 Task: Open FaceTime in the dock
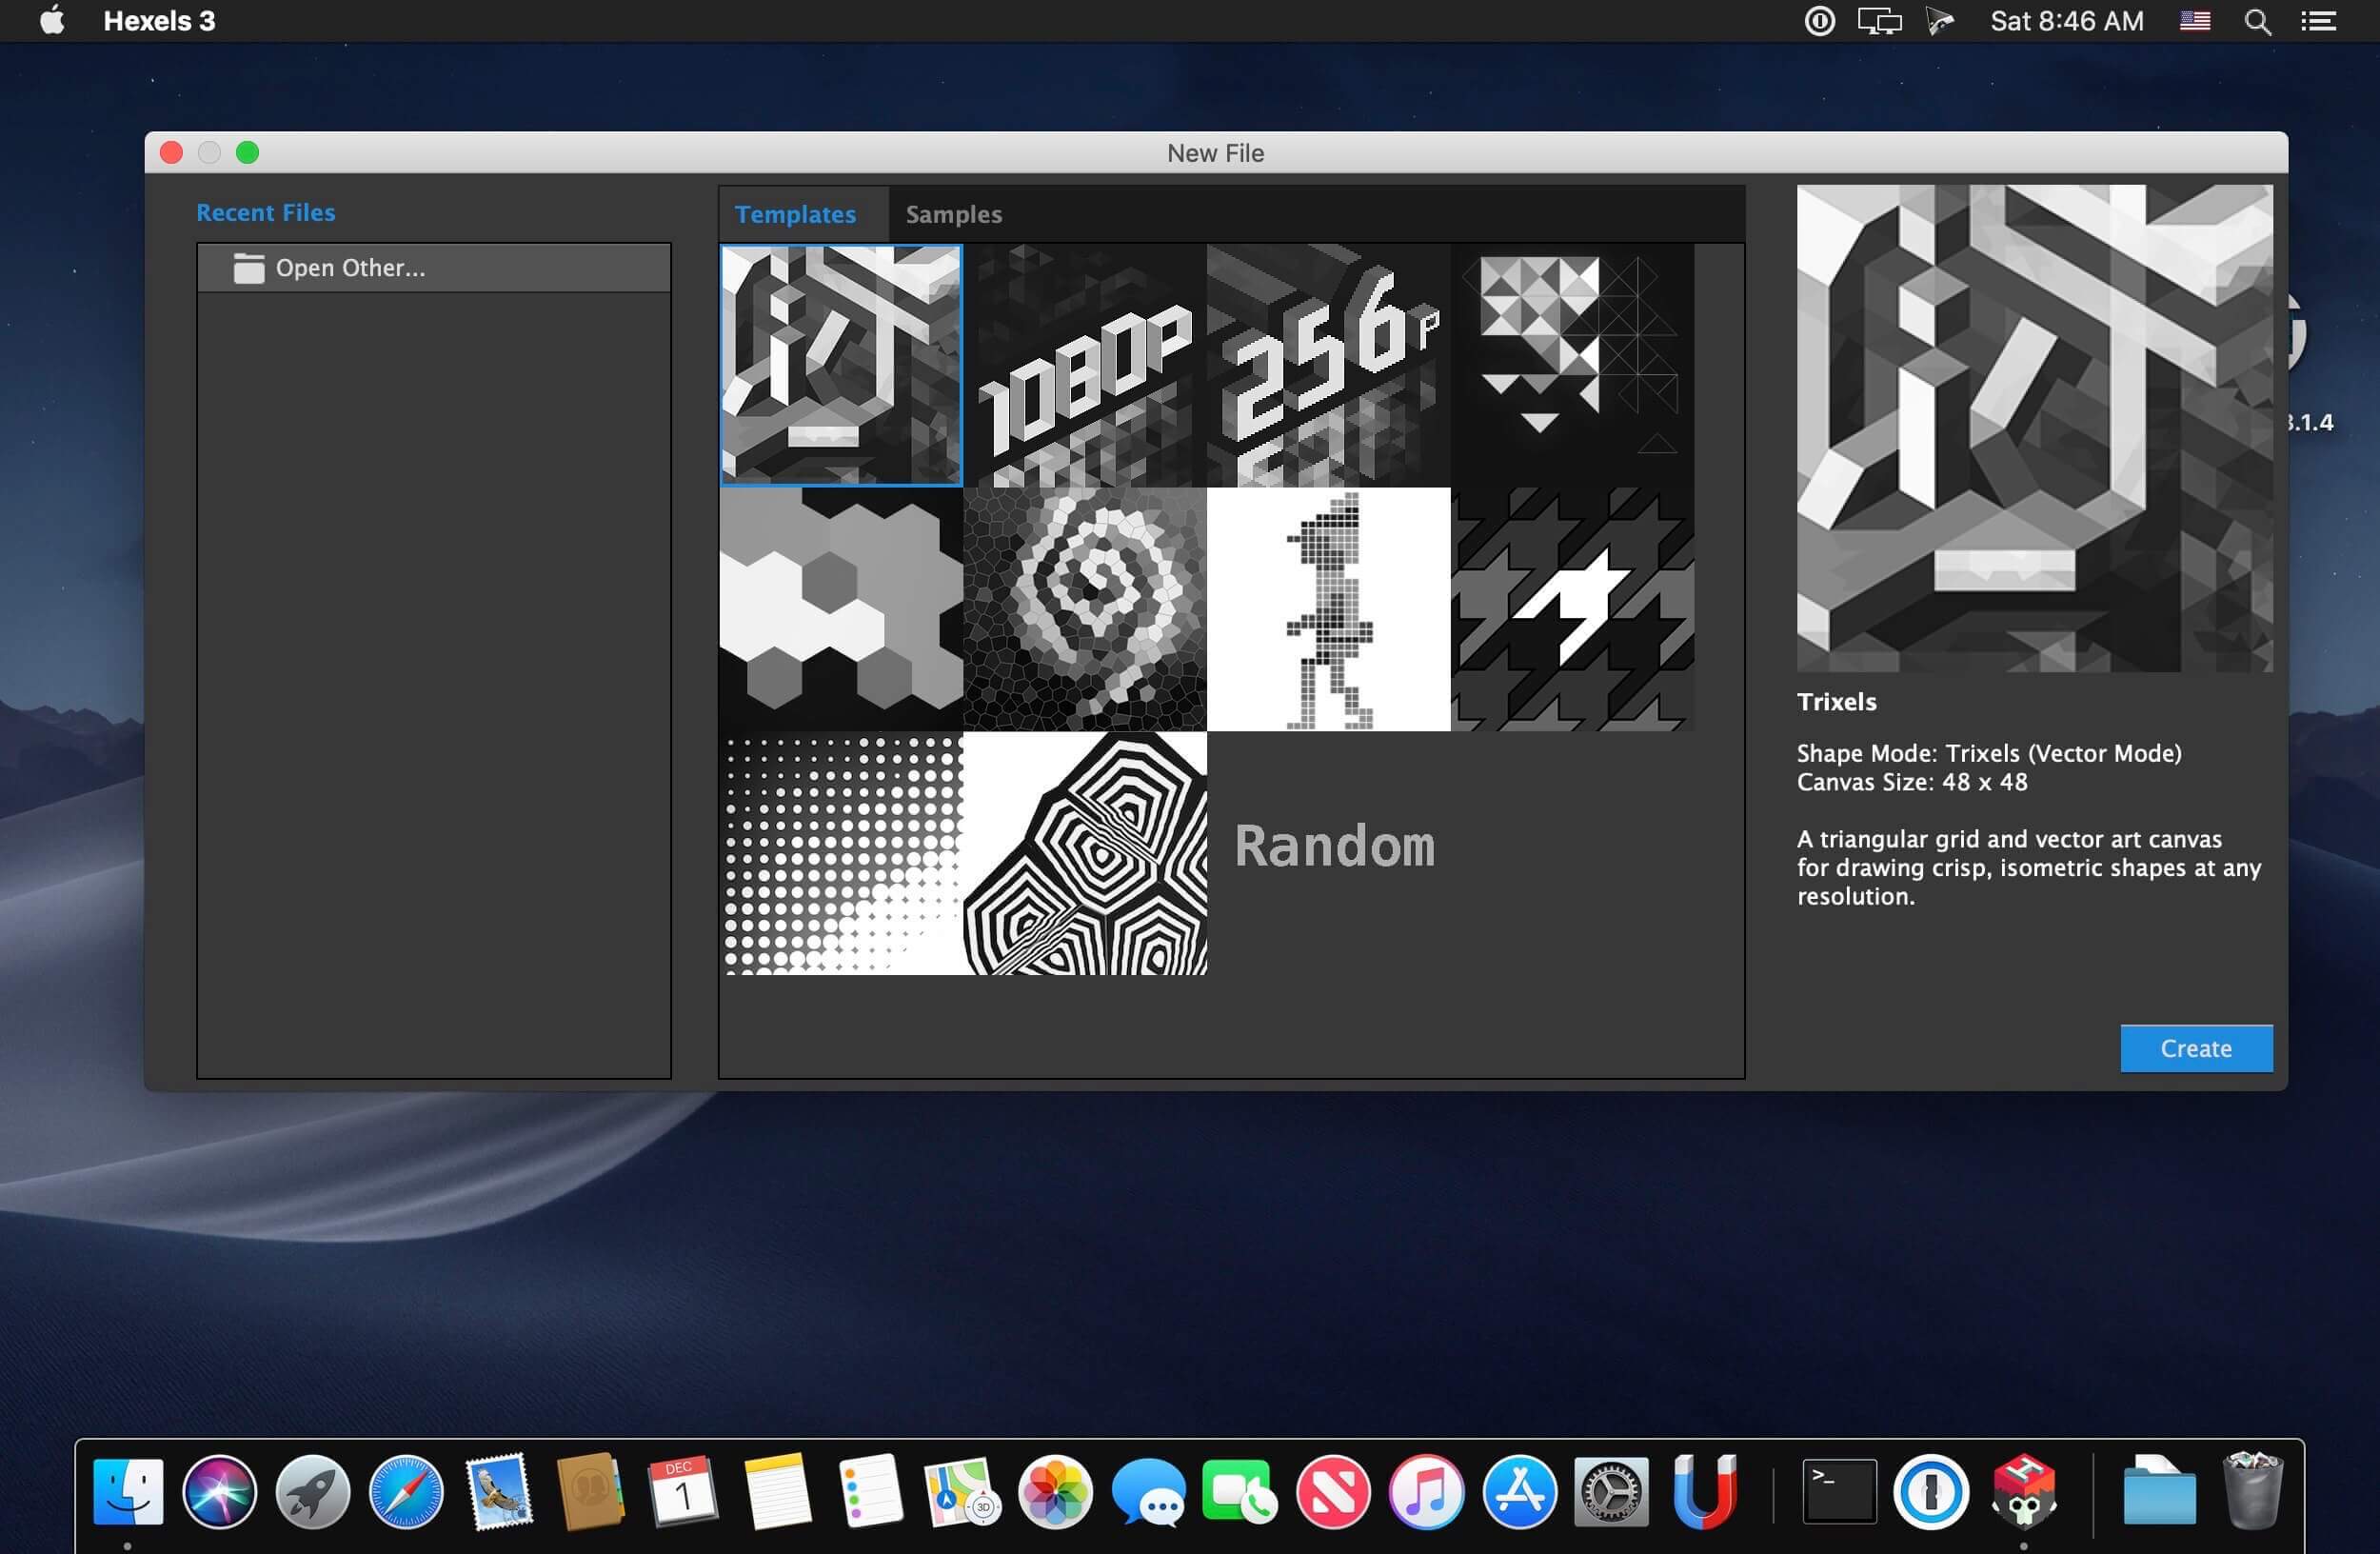tap(1240, 1491)
